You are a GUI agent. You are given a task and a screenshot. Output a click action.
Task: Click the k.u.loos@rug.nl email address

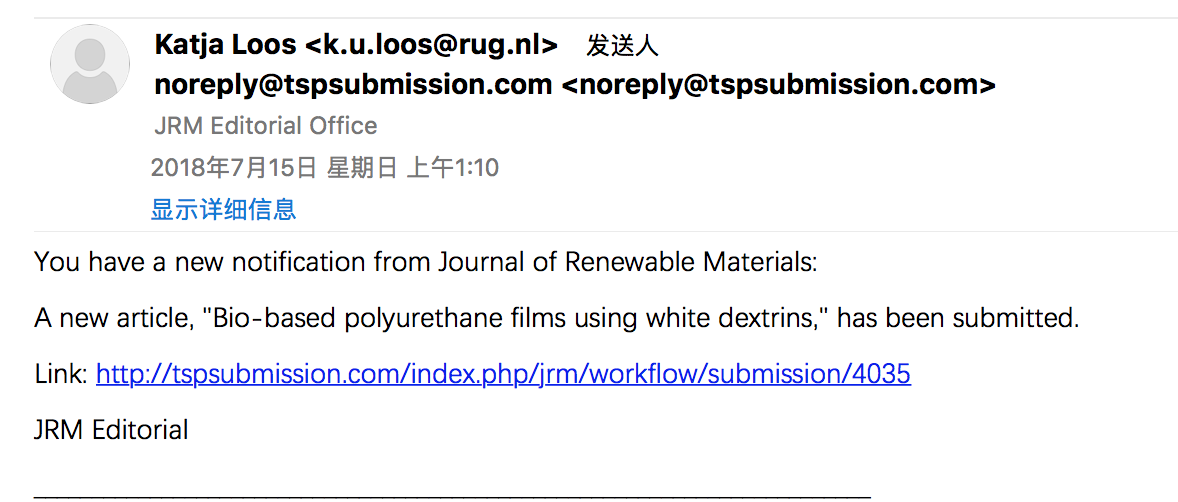point(432,46)
